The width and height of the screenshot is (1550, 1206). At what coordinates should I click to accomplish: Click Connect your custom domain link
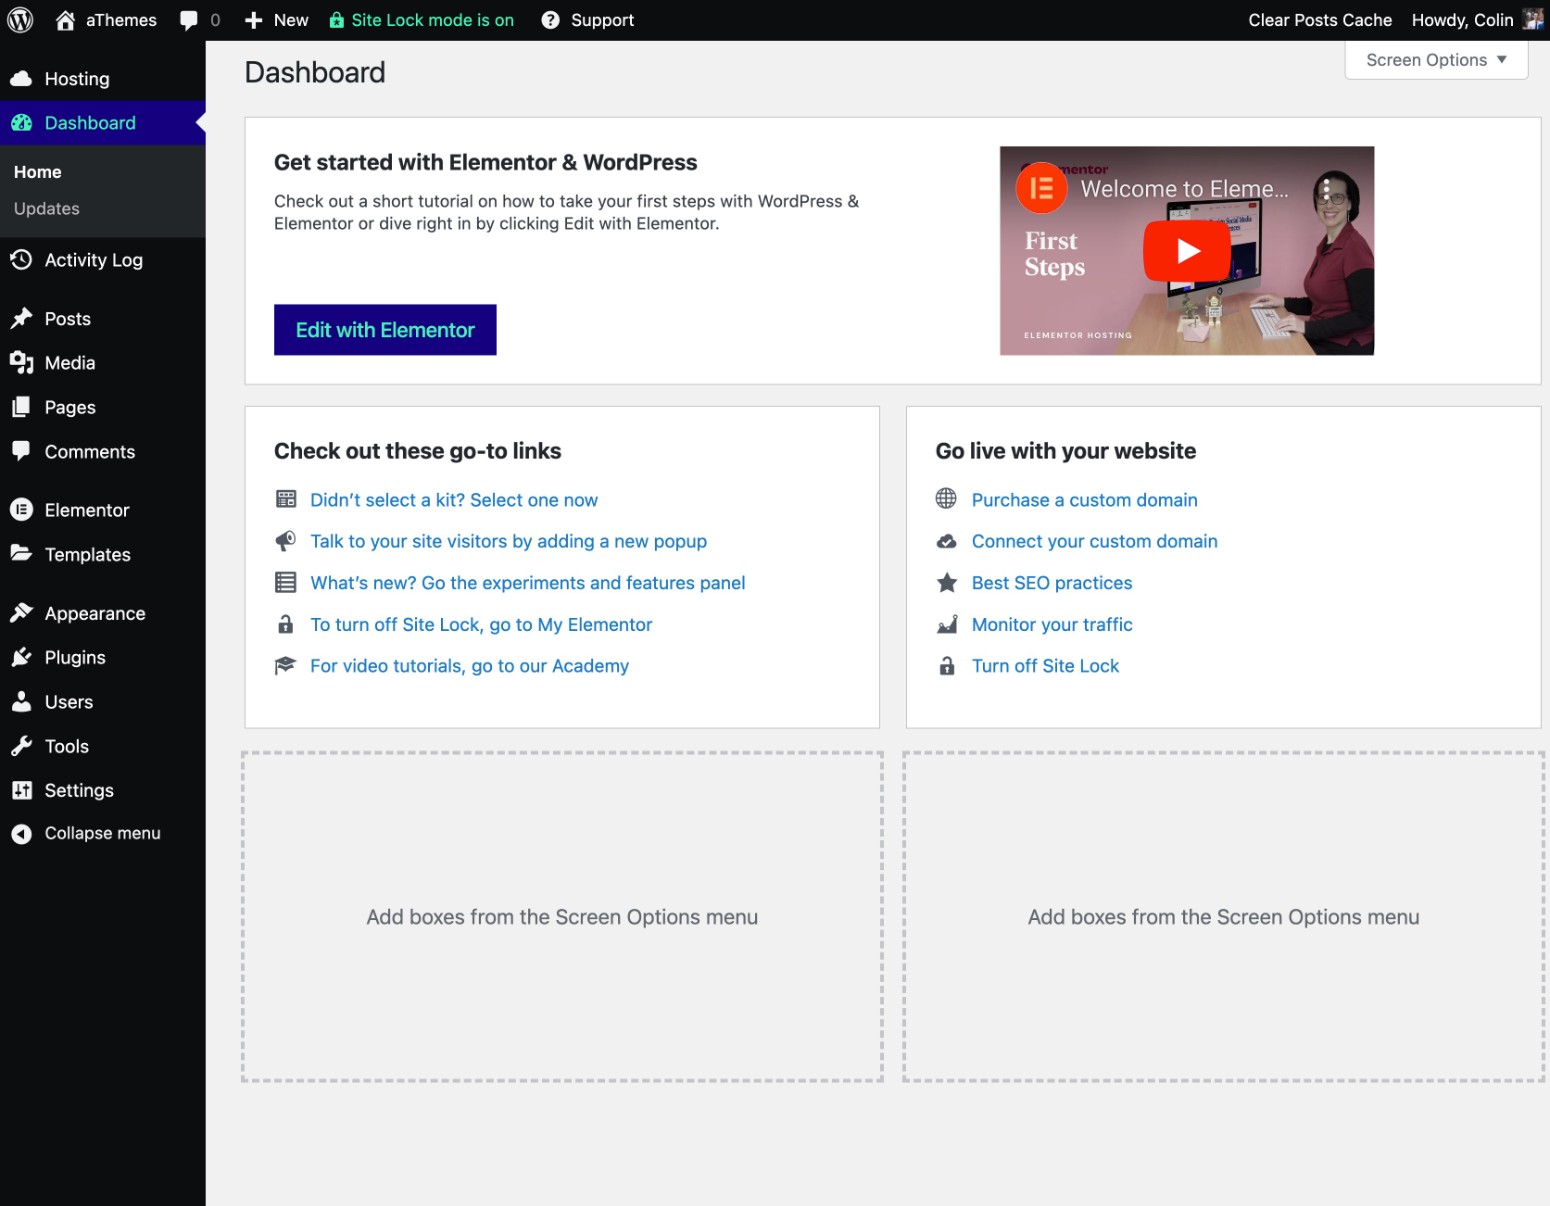1095,541
